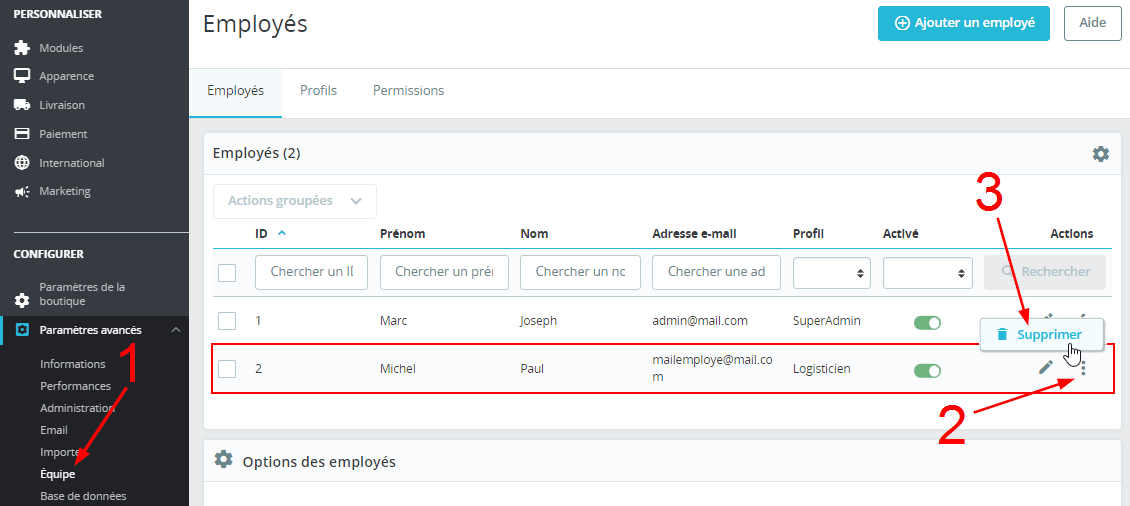This screenshot has width=1130, height=506.
Task: Open the Profil filter dropdown
Action: point(832,272)
